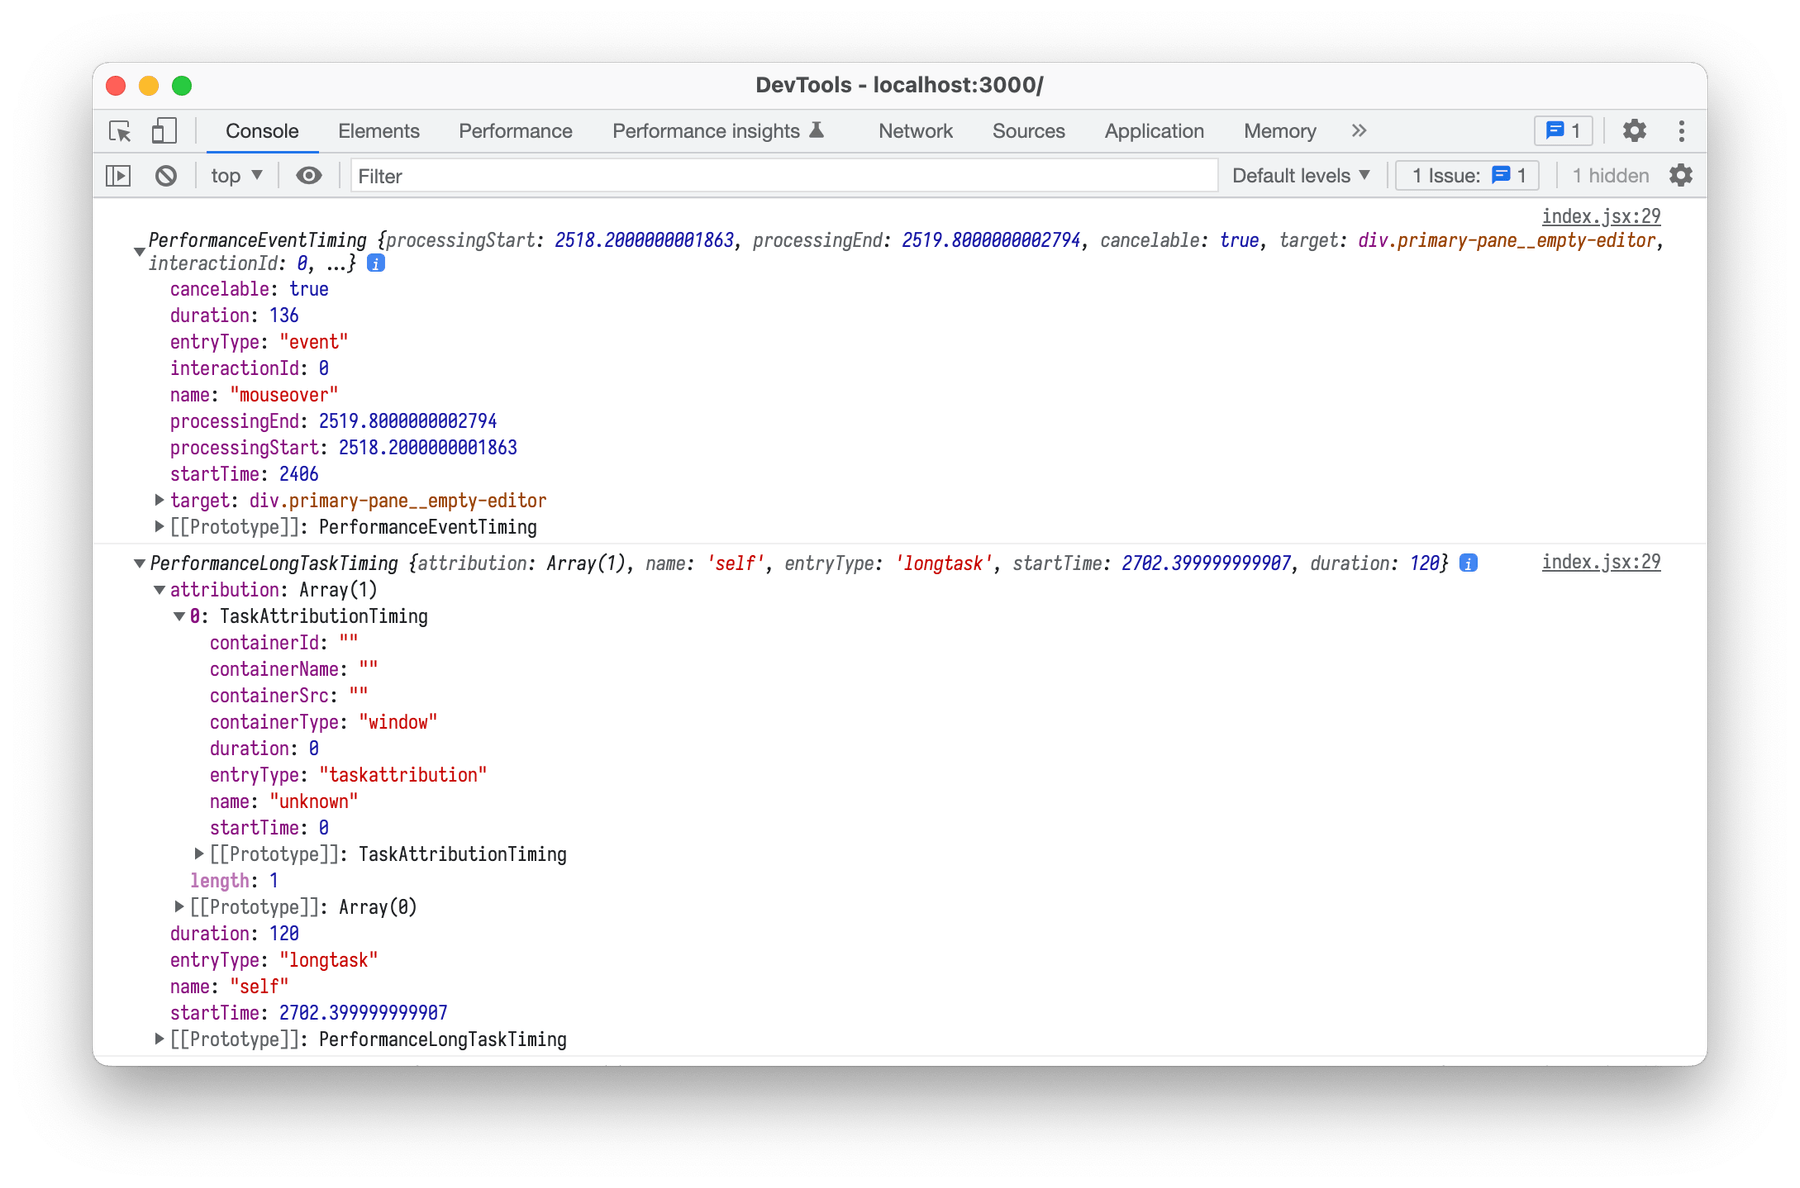Open the JavaScript context dropdown labeled top
Image resolution: width=1800 pixels, height=1188 pixels.
tap(234, 175)
